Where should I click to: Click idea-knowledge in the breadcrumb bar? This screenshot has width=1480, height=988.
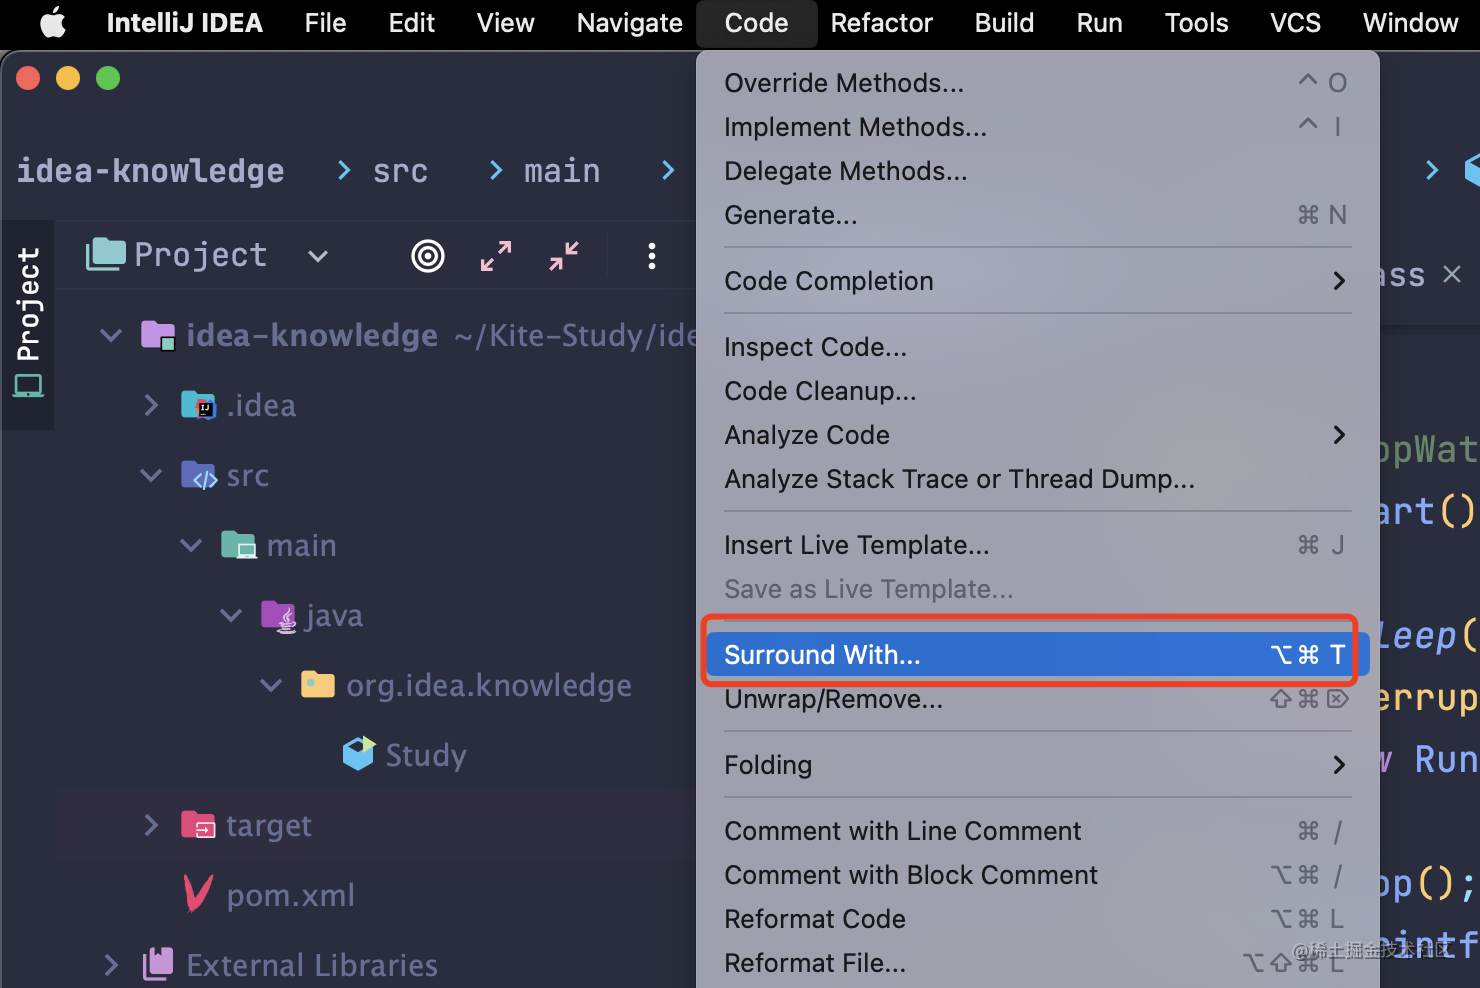click(151, 171)
